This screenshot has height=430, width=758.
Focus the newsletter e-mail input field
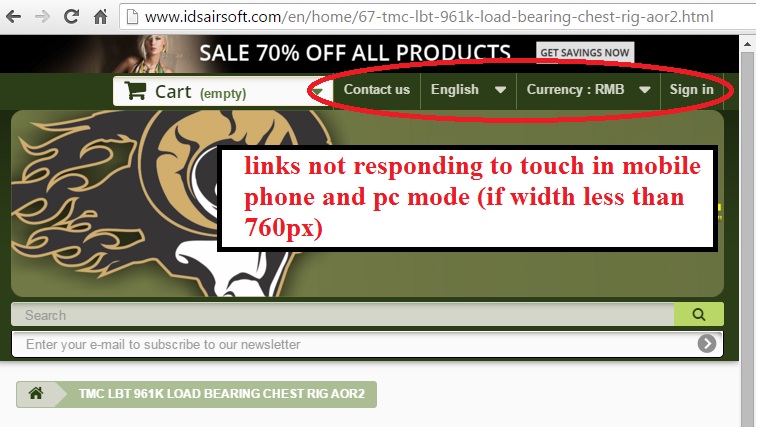[354, 344]
